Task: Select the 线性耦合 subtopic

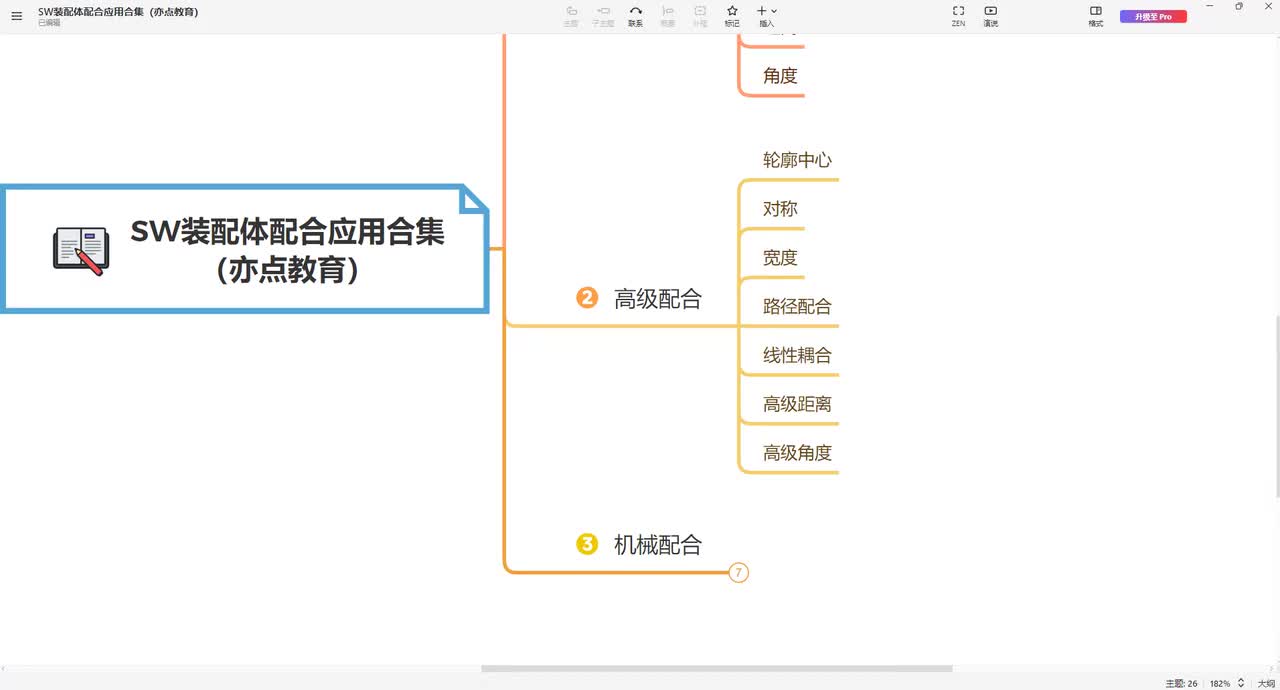Action: click(797, 355)
